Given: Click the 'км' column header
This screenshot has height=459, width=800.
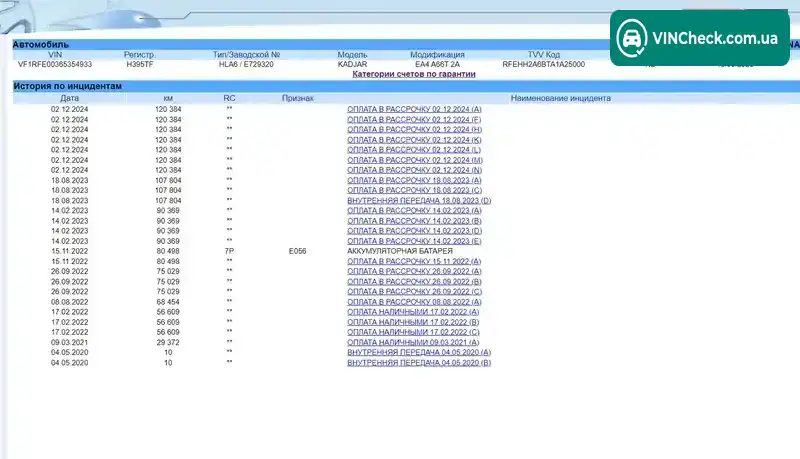Looking at the screenshot, I should [168, 98].
